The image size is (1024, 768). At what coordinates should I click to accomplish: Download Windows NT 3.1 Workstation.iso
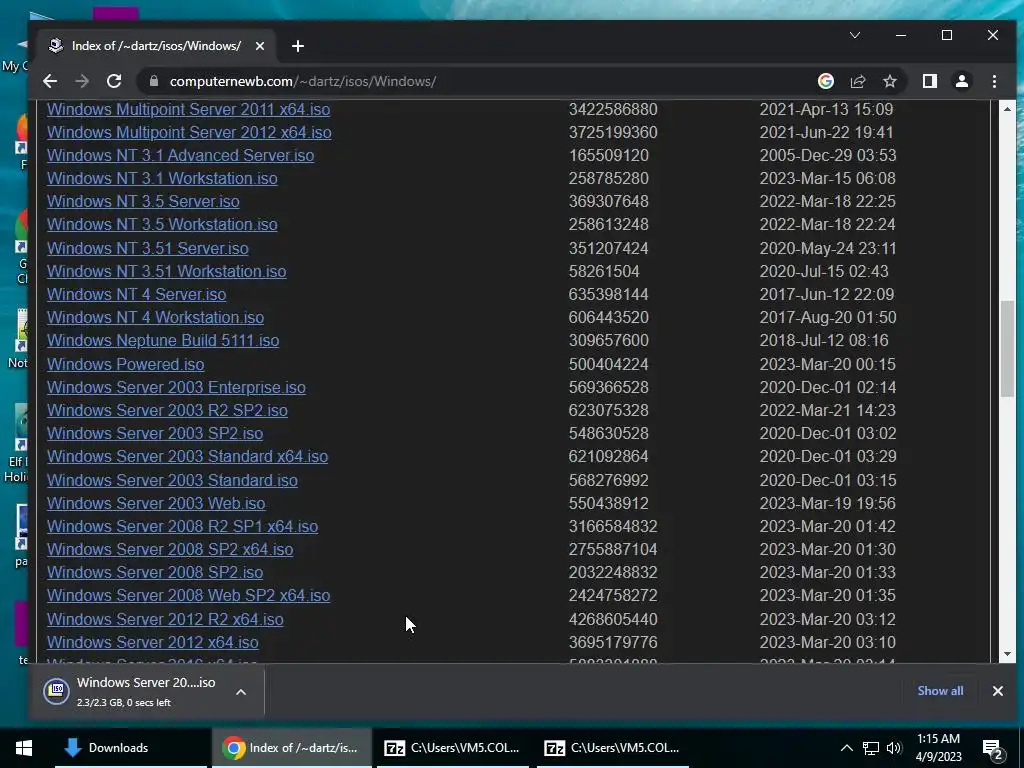click(162, 178)
